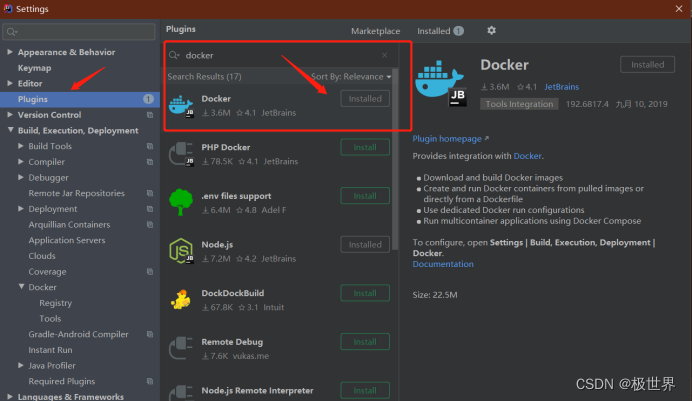
Task: Install the .env files support plugin
Action: click(x=365, y=196)
